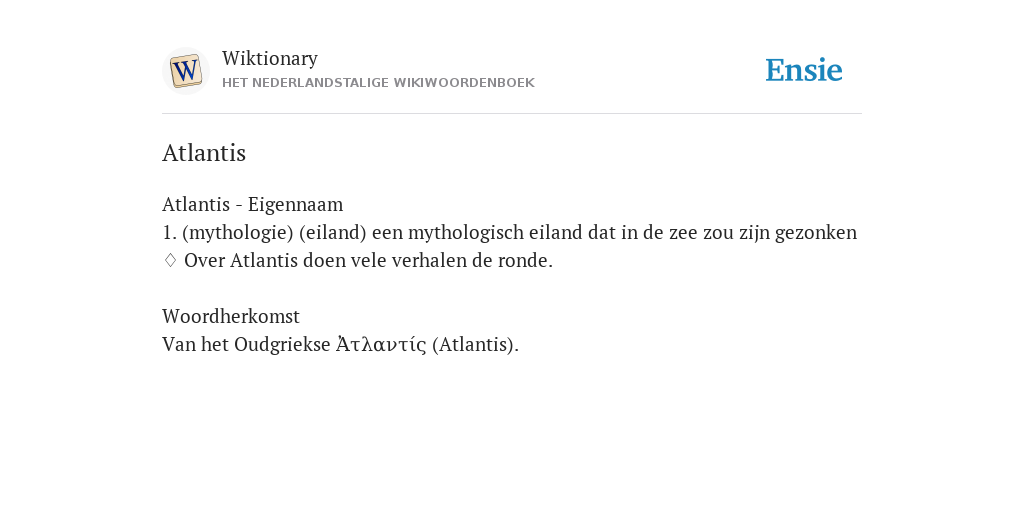Click the Greek word Ἀτλαντίς
This screenshot has width=1024, height=512.
pos(381,344)
